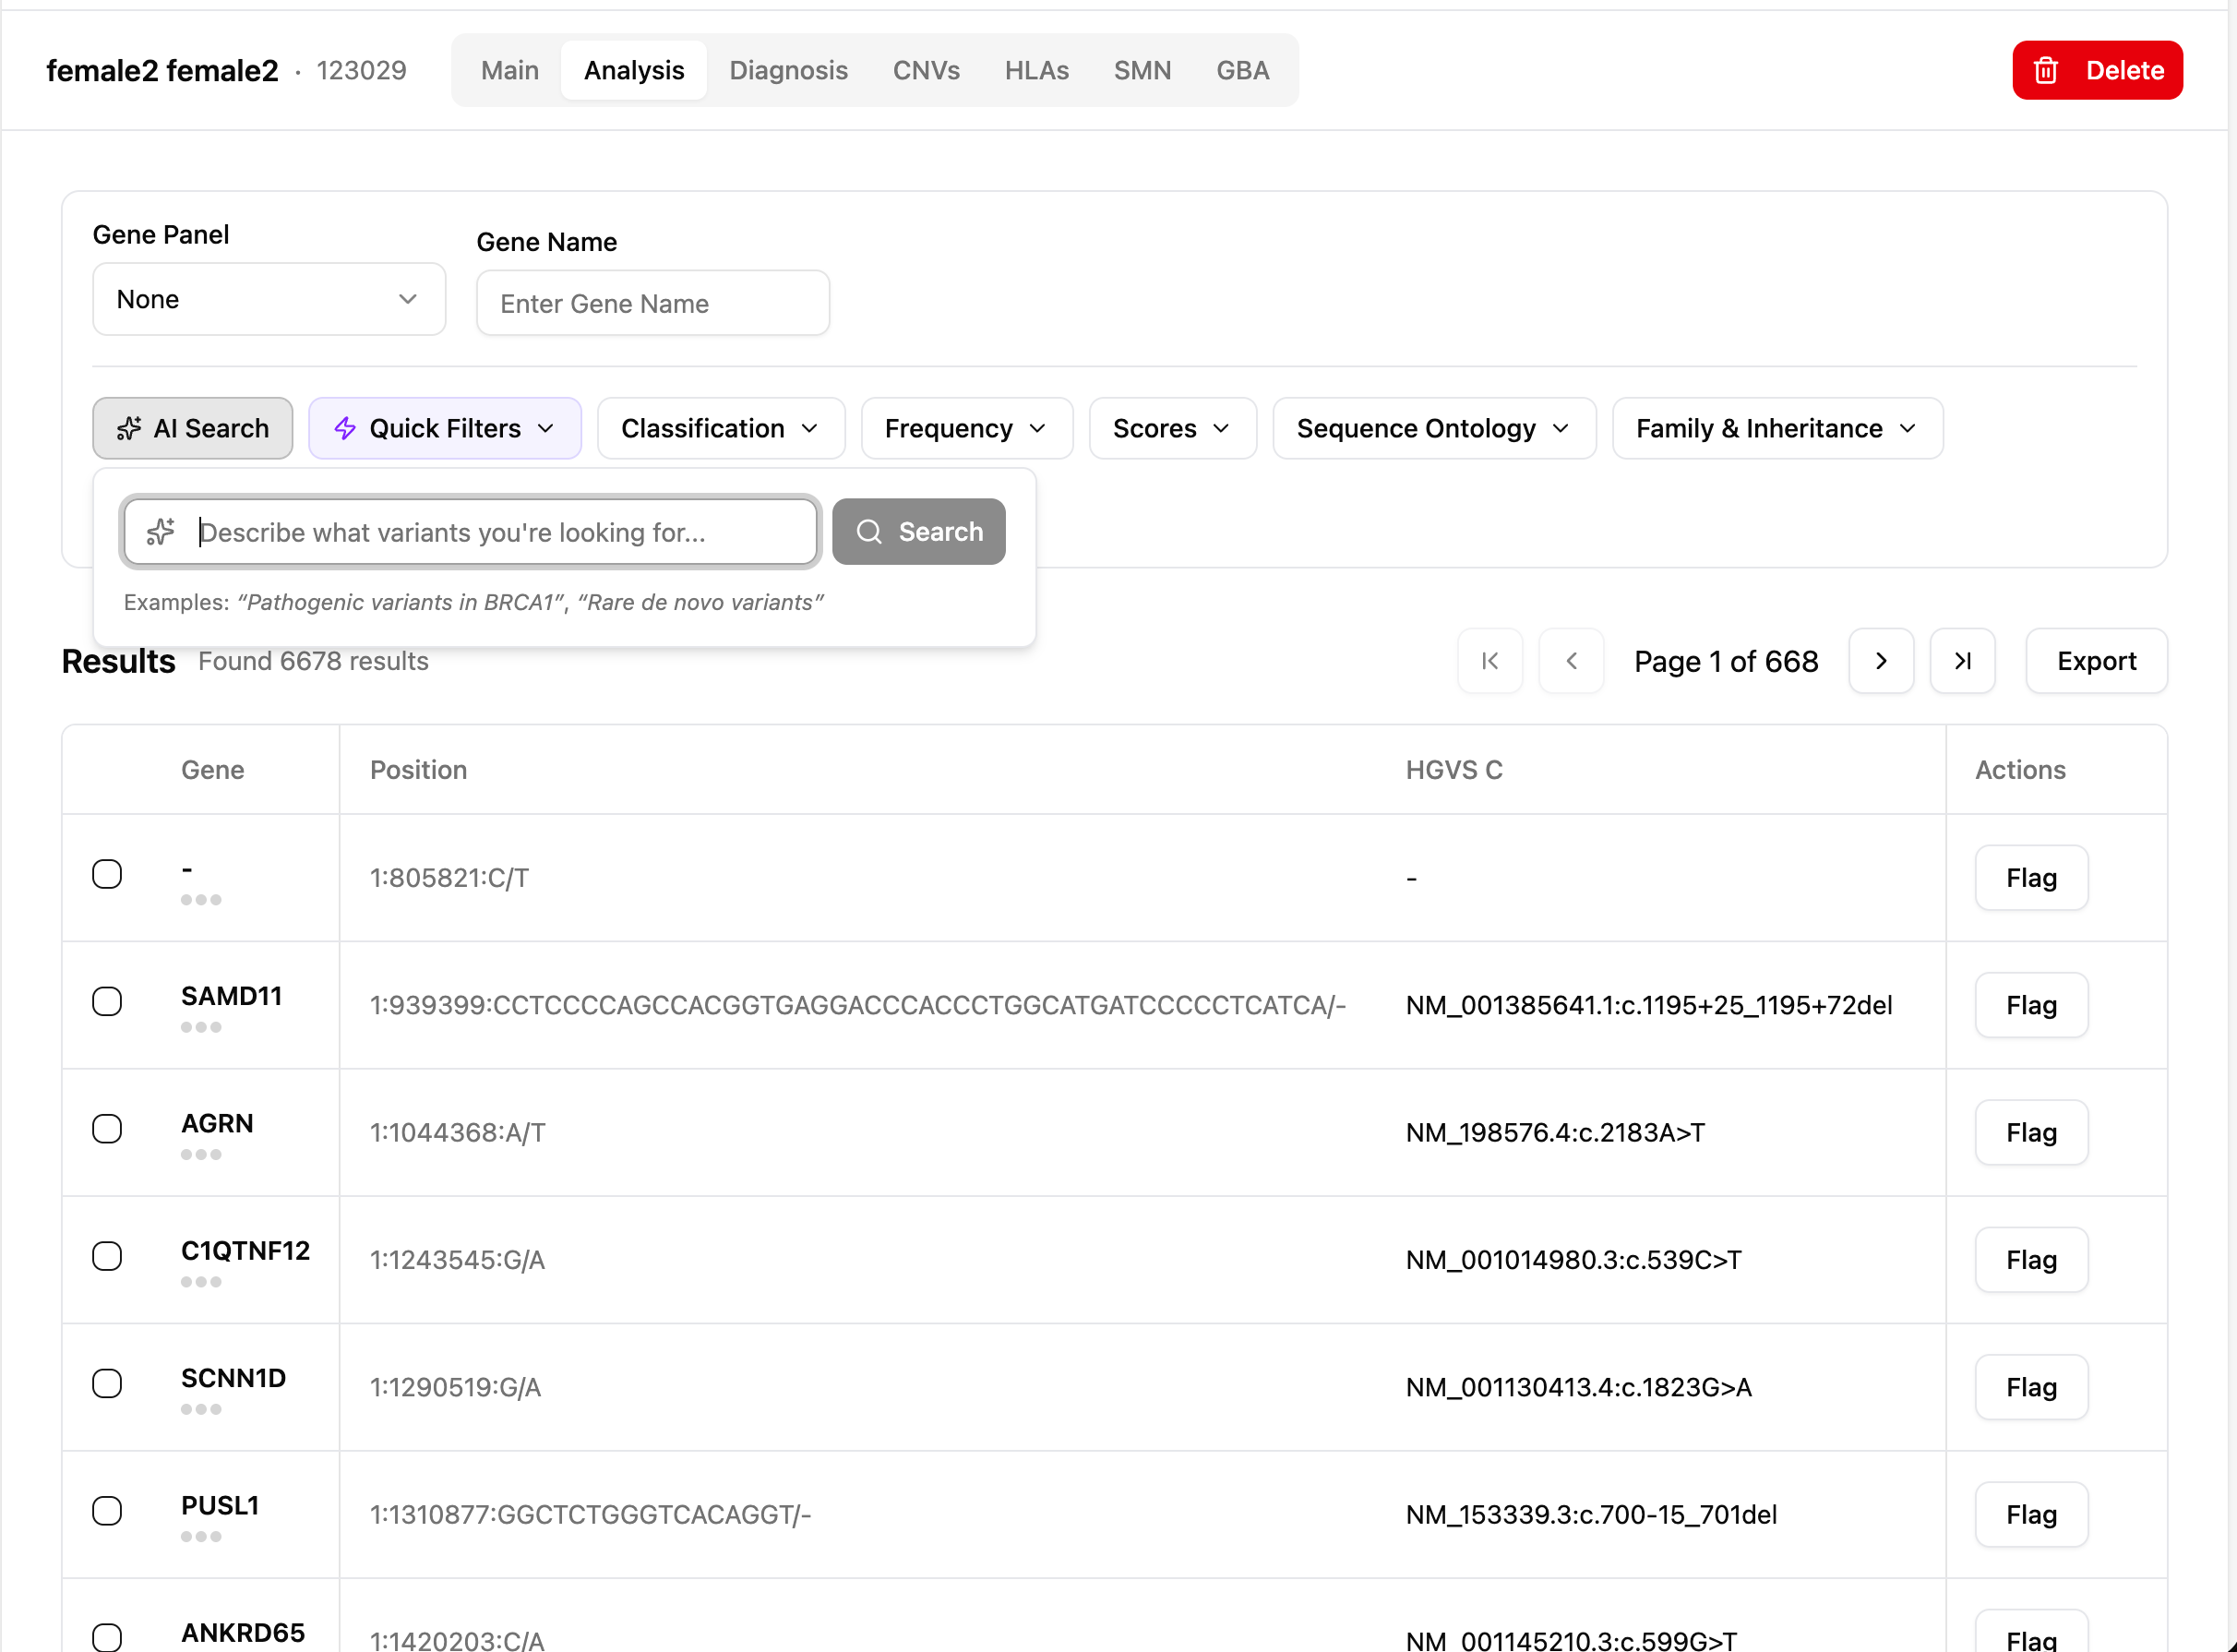Go to next results page

(x=1881, y=661)
